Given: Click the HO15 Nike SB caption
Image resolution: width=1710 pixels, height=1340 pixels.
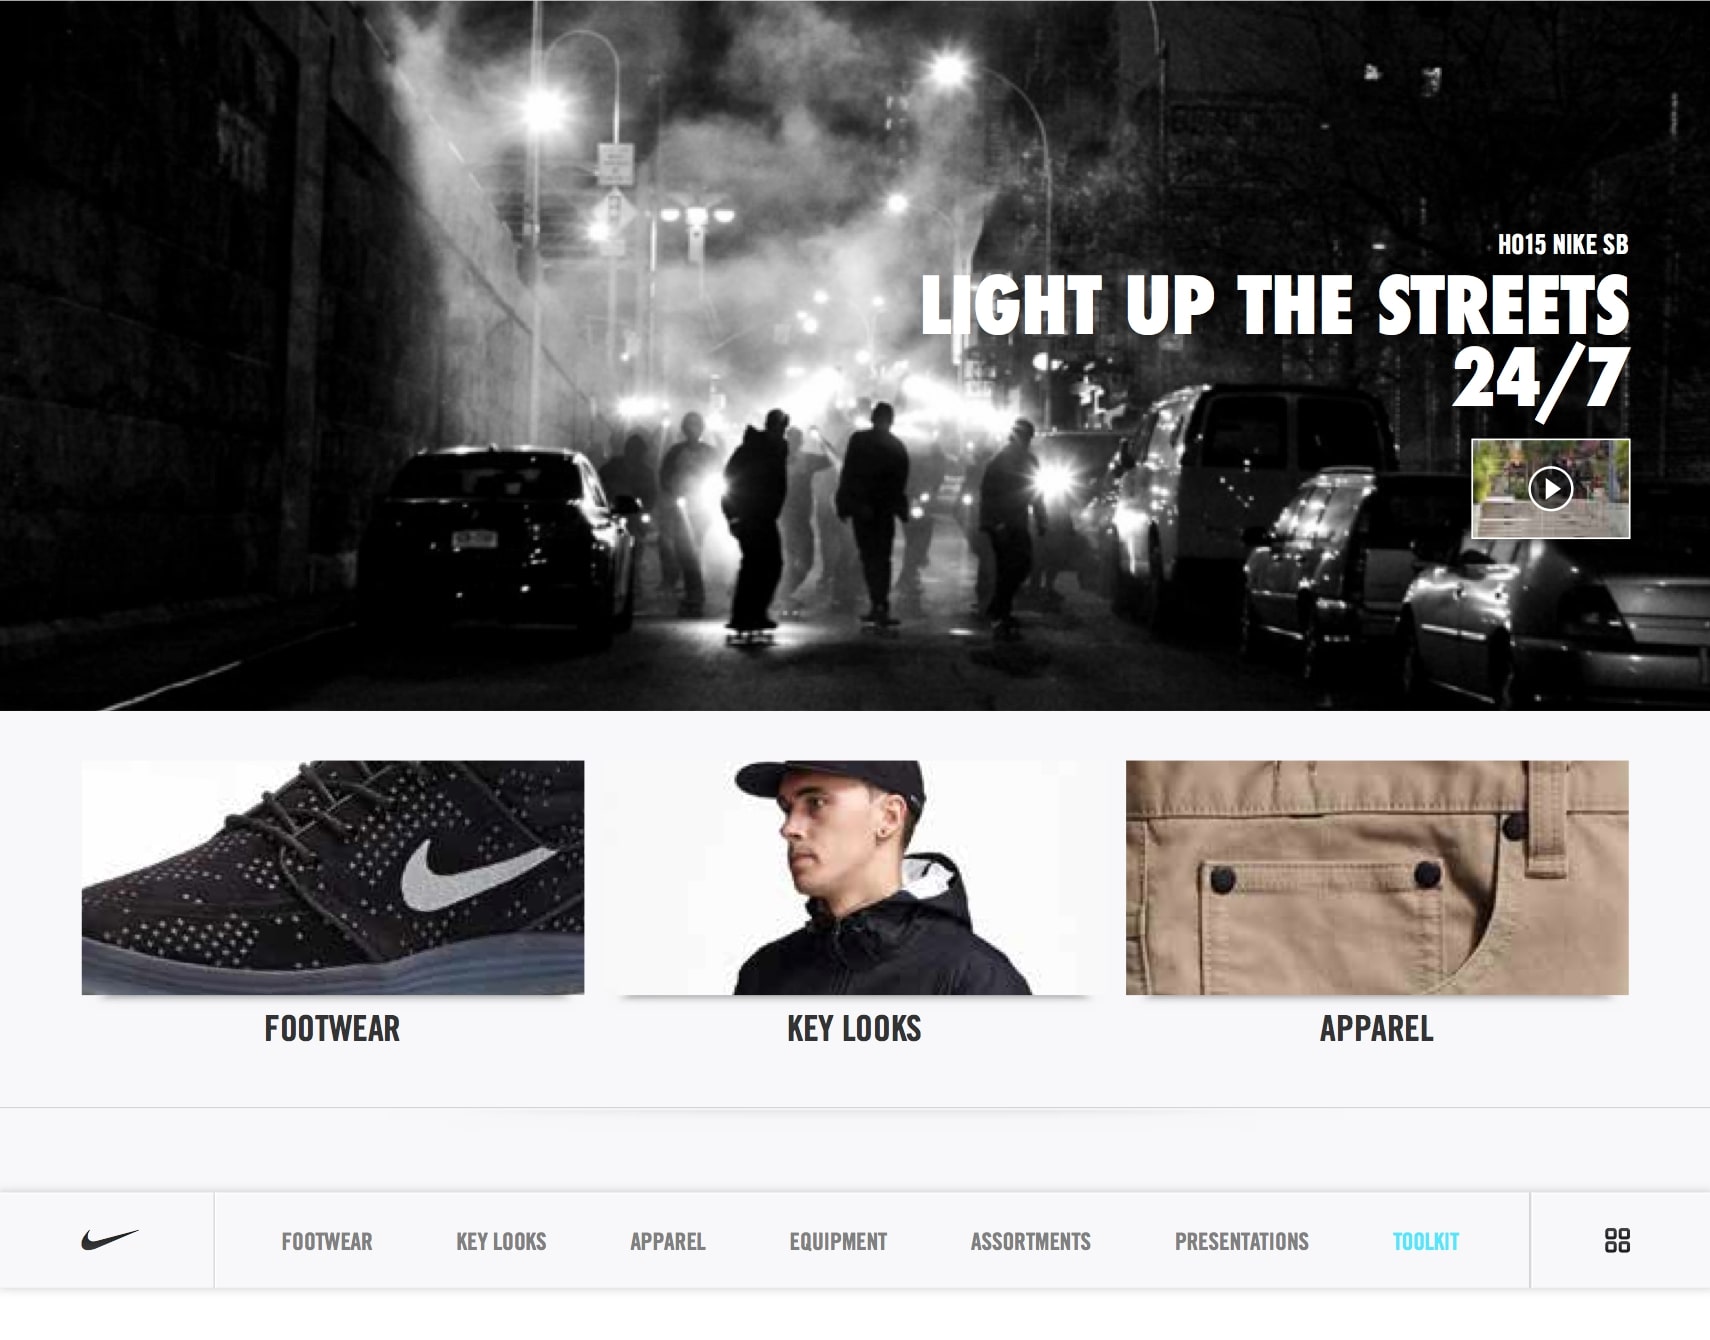Looking at the screenshot, I should click(1563, 244).
